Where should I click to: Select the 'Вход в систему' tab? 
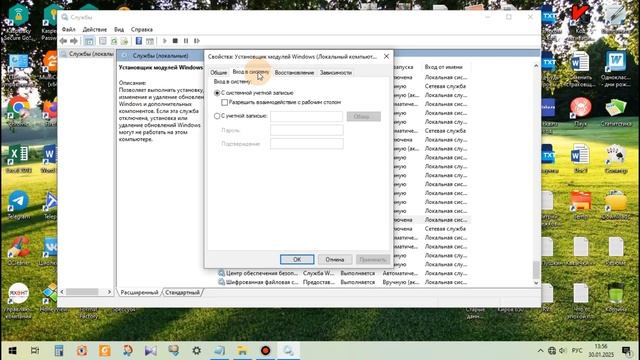pyautogui.click(x=251, y=71)
